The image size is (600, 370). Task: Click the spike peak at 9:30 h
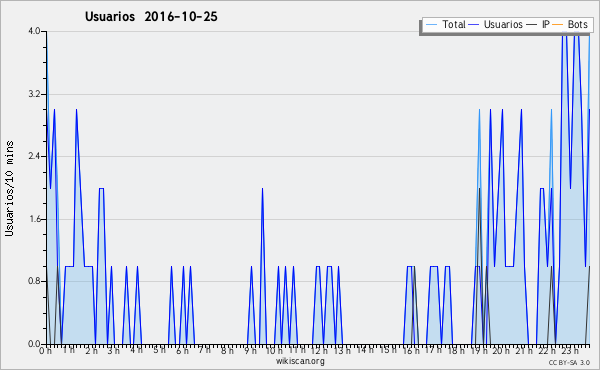(262, 189)
